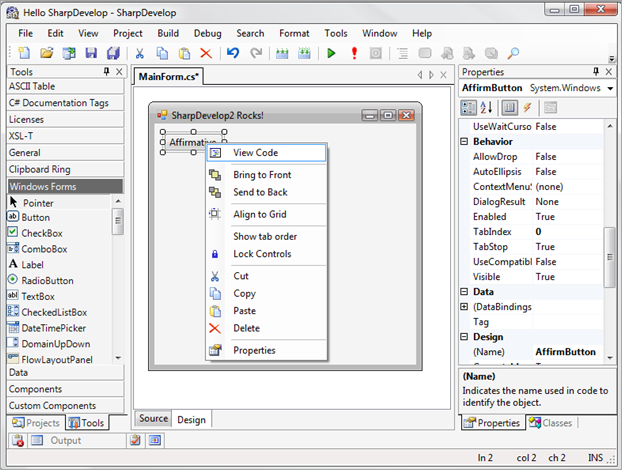Click the Save file toolbar icon
The width and height of the screenshot is (622, 470).
(90, 53)
